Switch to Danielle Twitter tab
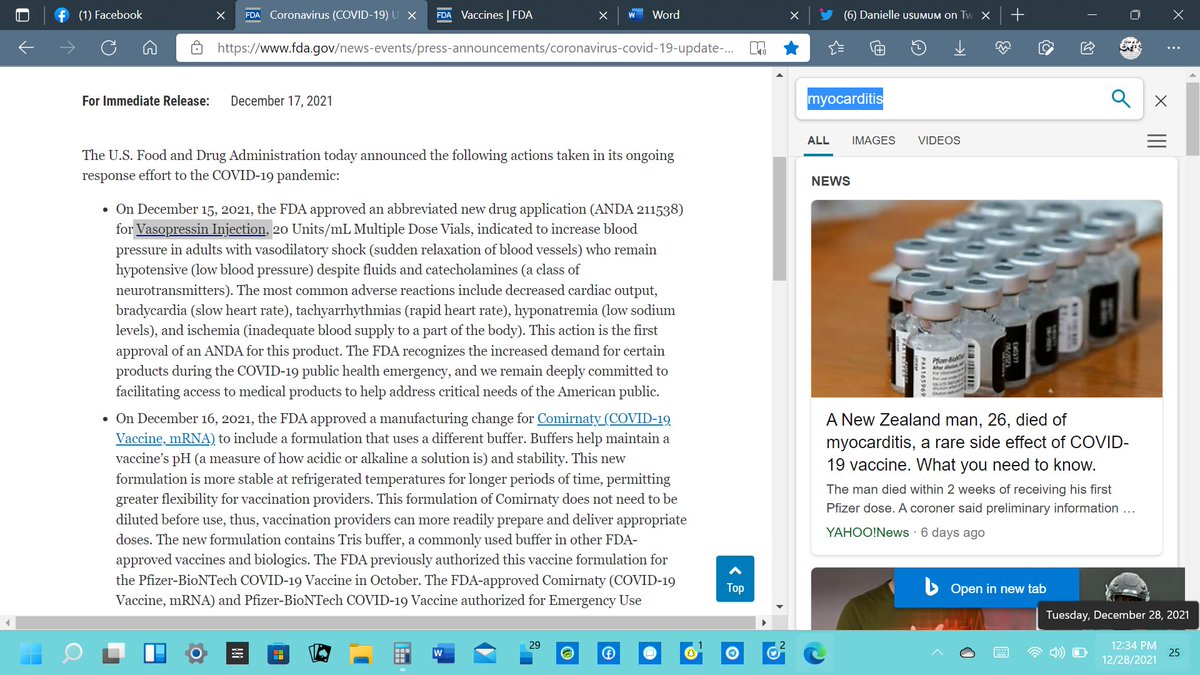Image resolution: width=1200 pixels, height=675 pixels. coord(904,15)
